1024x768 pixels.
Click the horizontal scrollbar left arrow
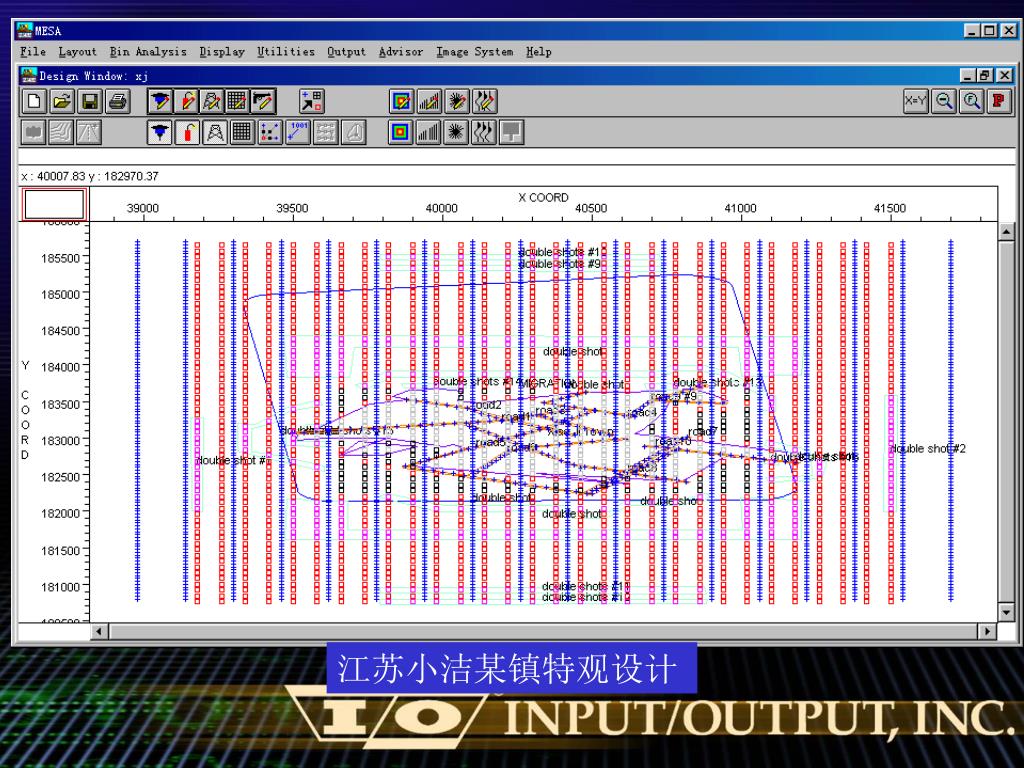pyautogui.click(x=99, y=632)
